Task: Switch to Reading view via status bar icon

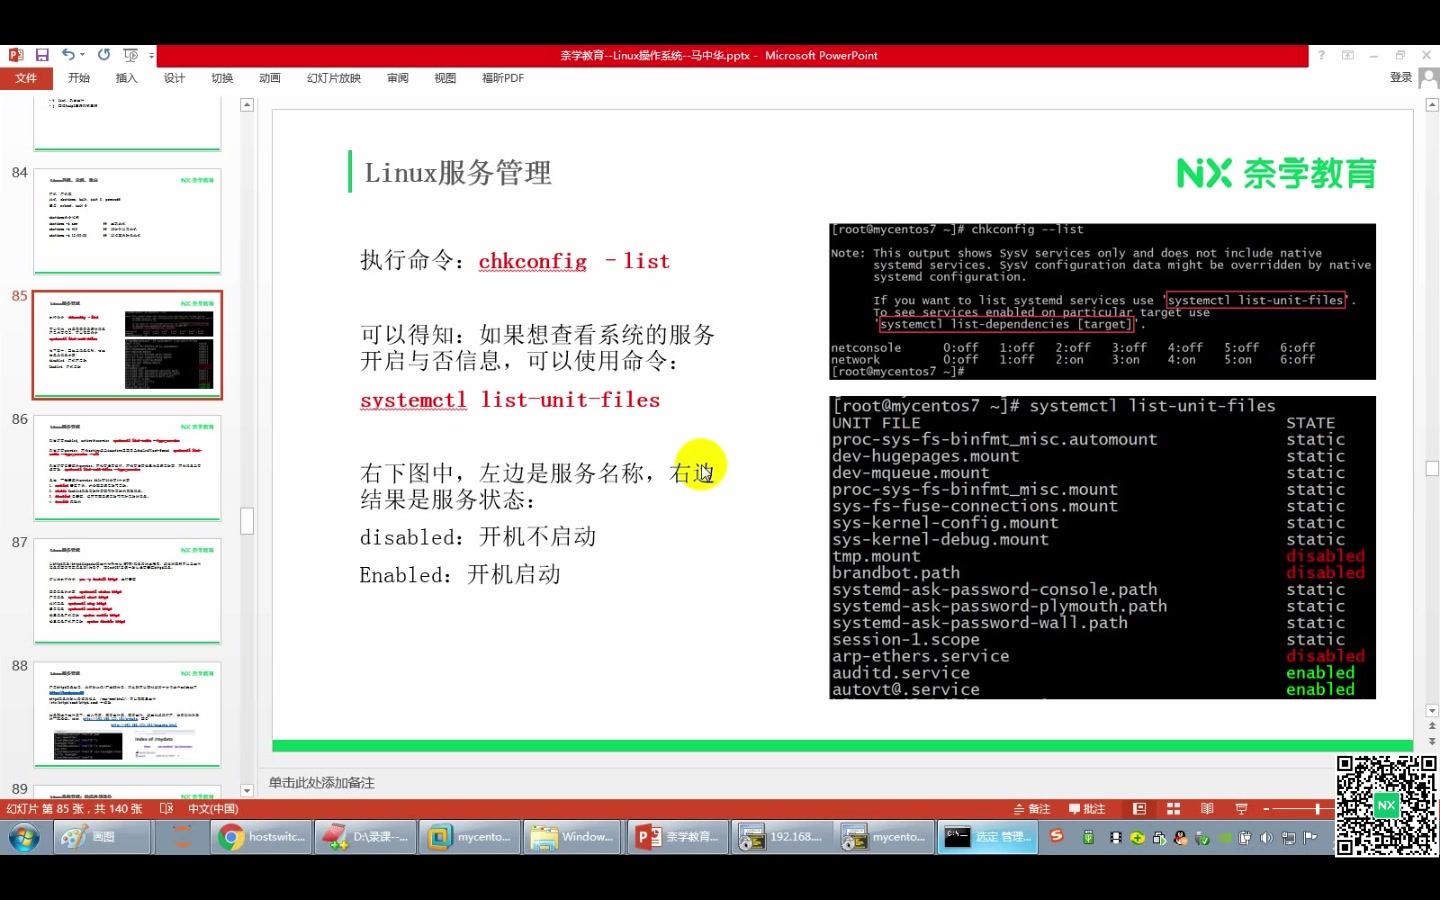Action: point(1206,808)
